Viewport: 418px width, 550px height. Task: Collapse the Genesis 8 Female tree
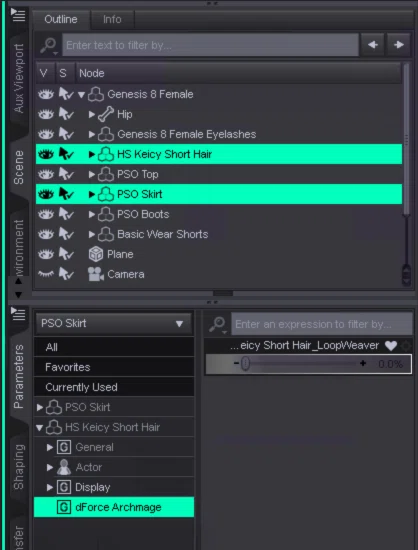click(x=82, y=95)
